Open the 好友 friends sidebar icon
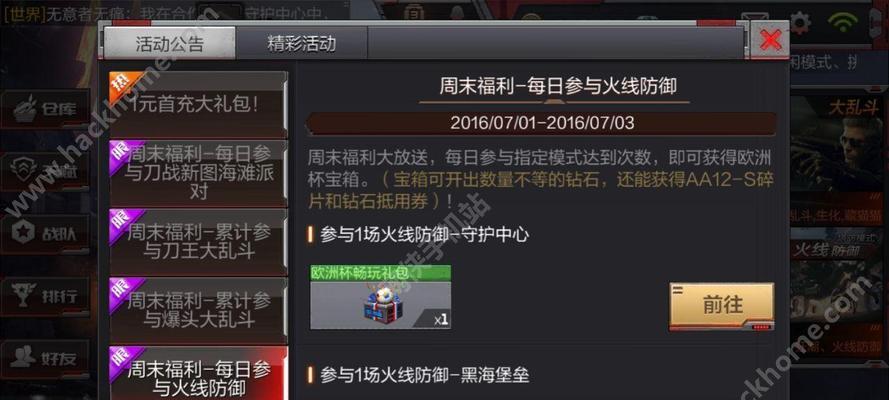 click(x=45, y=358)
